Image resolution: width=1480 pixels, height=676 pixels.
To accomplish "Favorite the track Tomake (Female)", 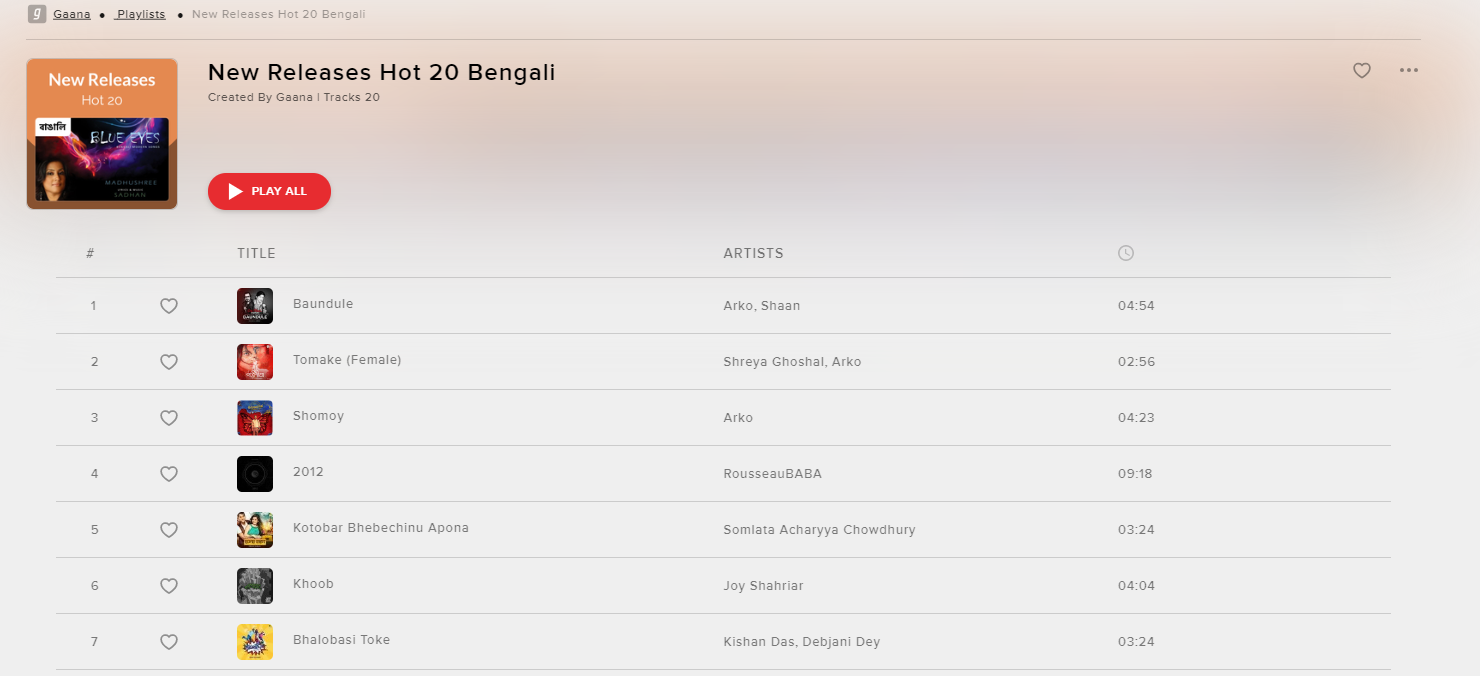I will pyautogui.click(x=169, y=362).
